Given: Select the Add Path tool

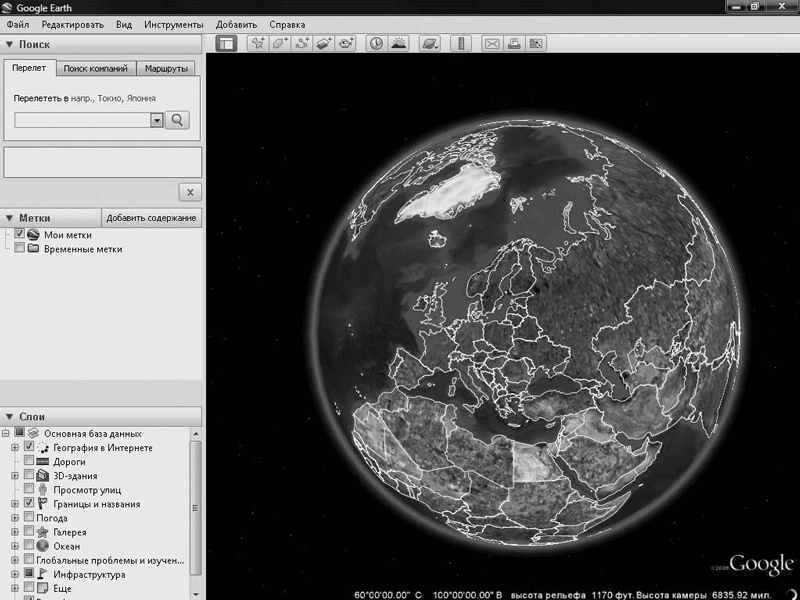Looking at the screenshot, I should [302, 43].
